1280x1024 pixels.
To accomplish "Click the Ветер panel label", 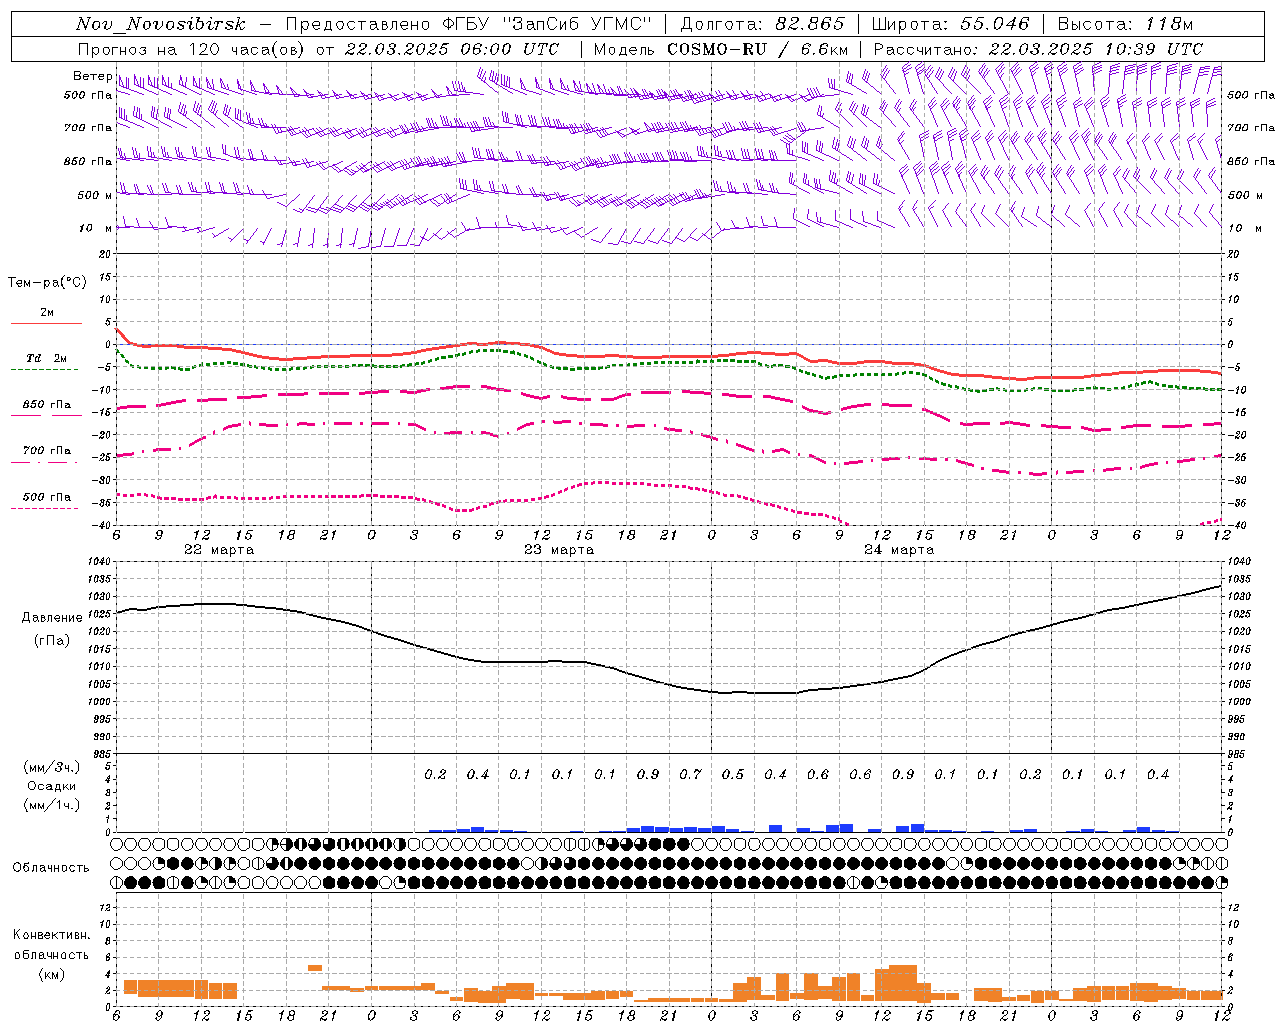I will click(x=92, y=76).
